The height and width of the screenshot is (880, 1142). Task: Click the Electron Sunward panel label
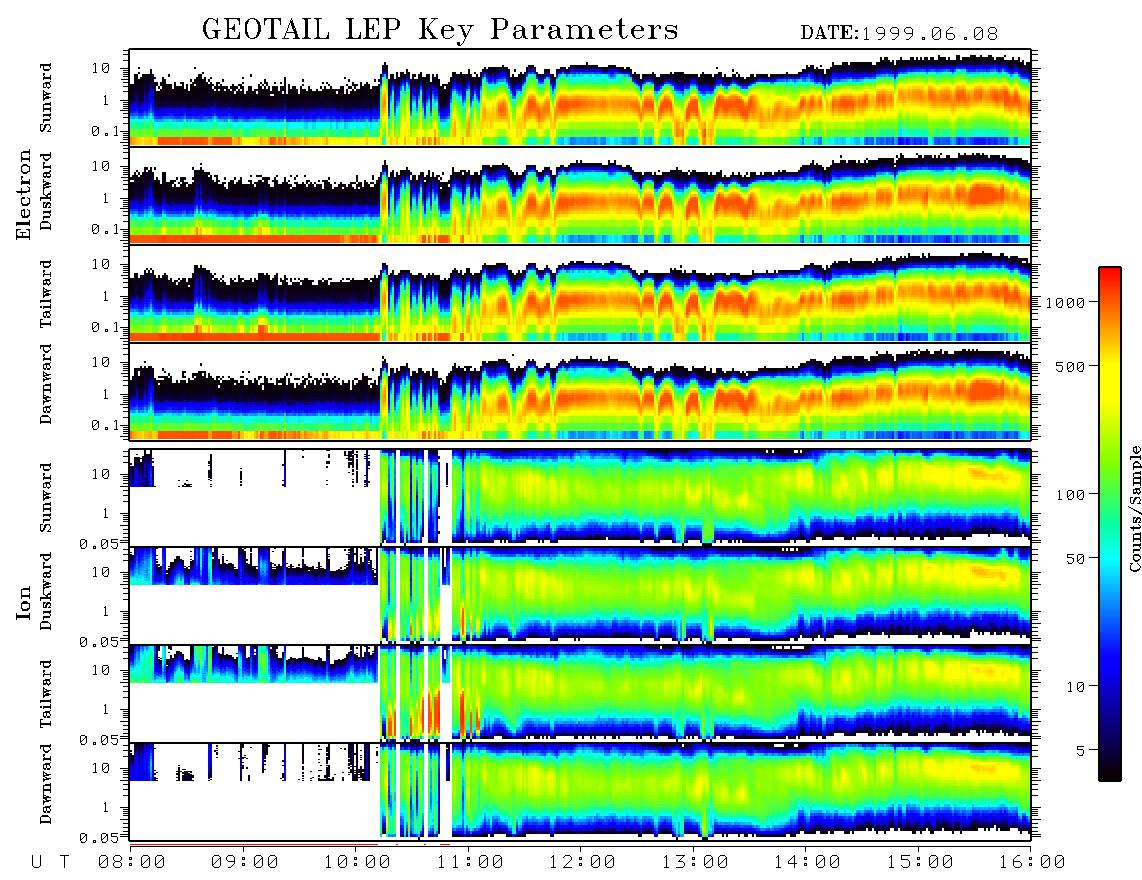[x=46, y=98]
